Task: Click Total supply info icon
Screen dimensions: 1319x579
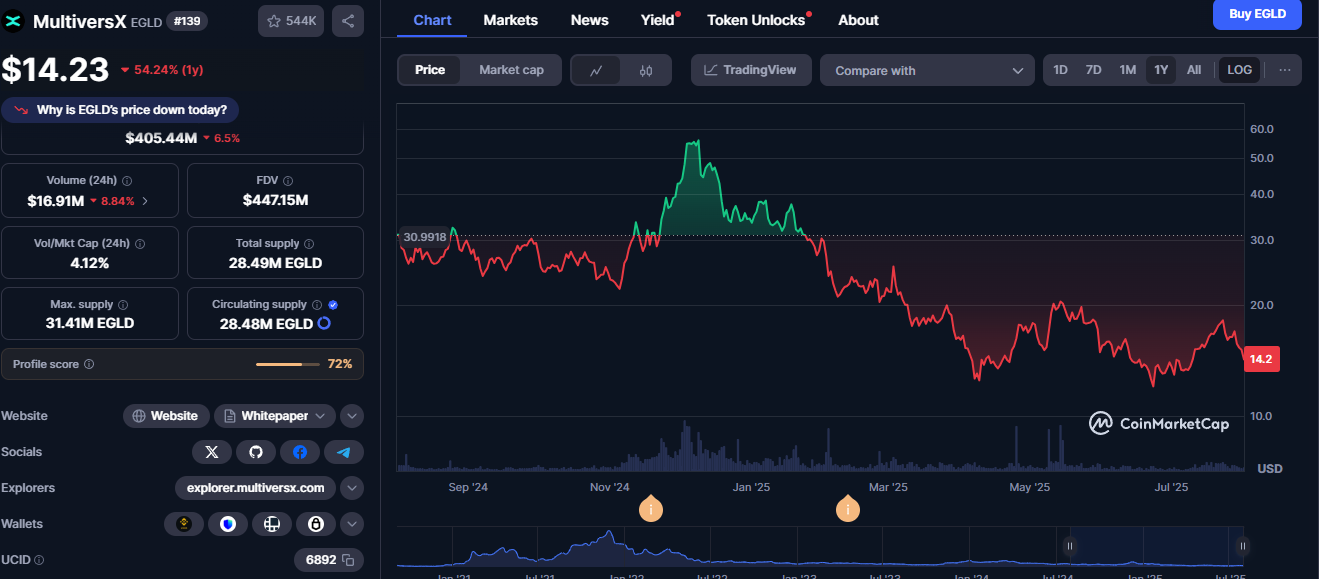Action: pos(308,243)
